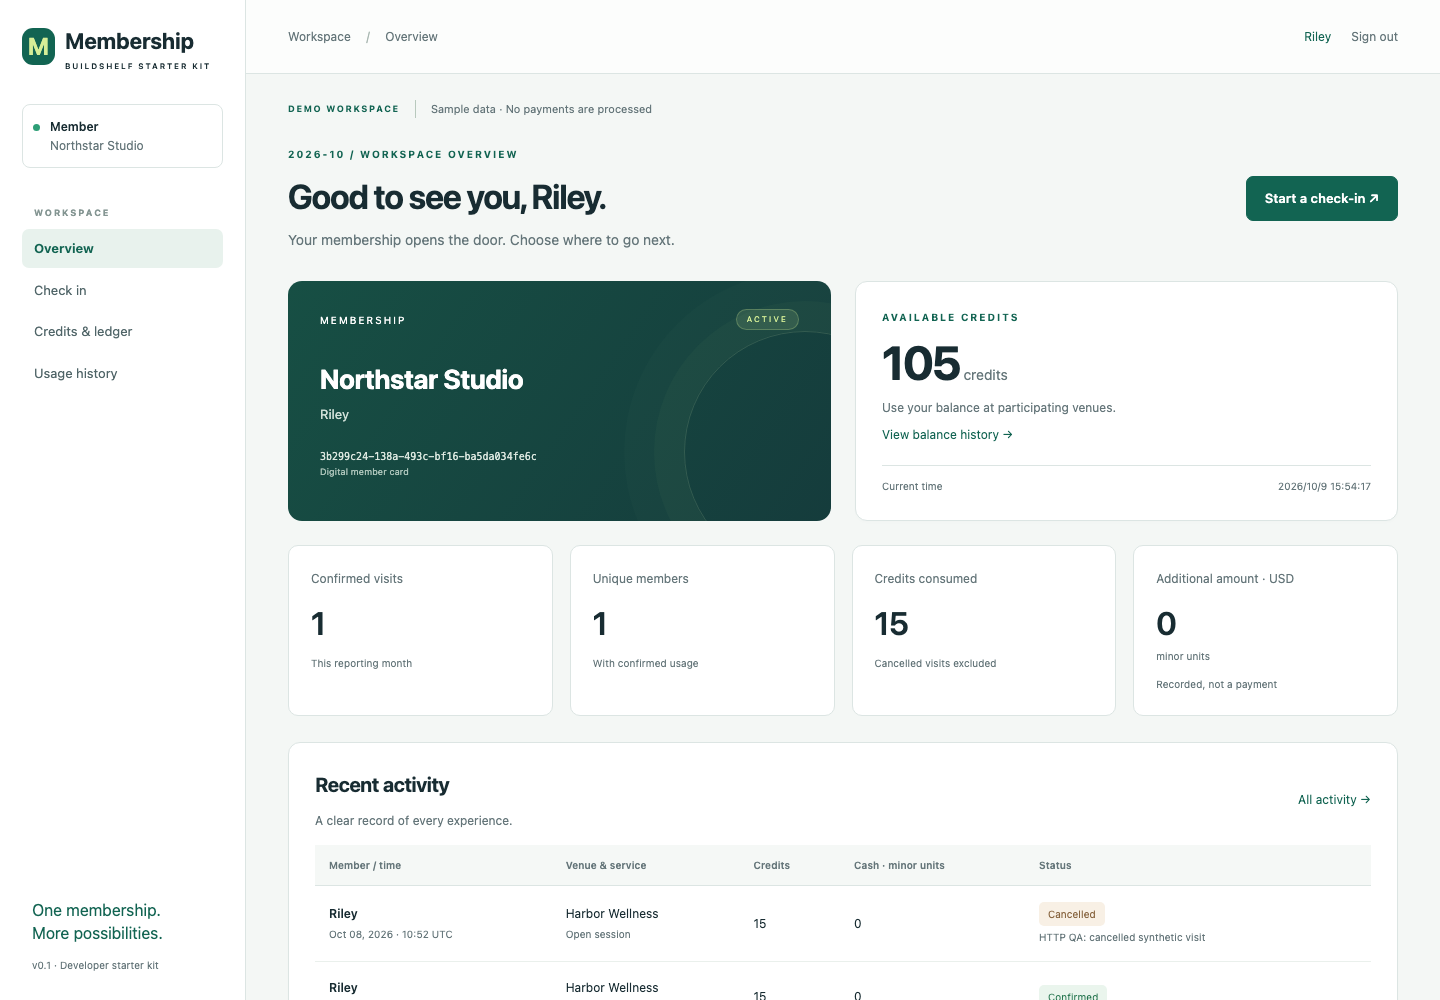Click the Cancelled status badge
The width and height of the screenshot is (1440, 1000).
pos(1071,914)
